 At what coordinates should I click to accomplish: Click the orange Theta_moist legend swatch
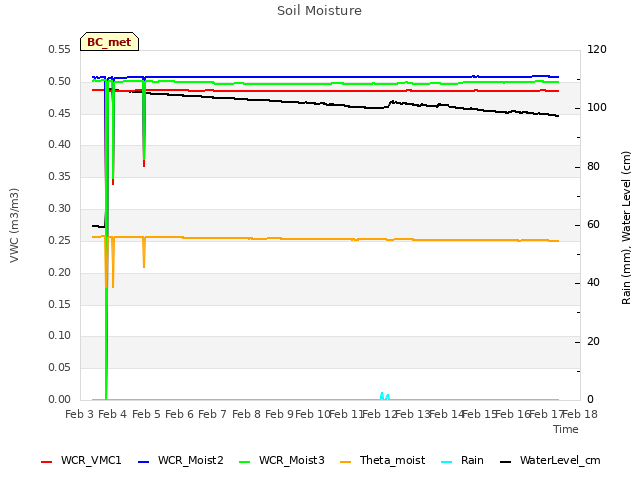[x=346, y=462]
